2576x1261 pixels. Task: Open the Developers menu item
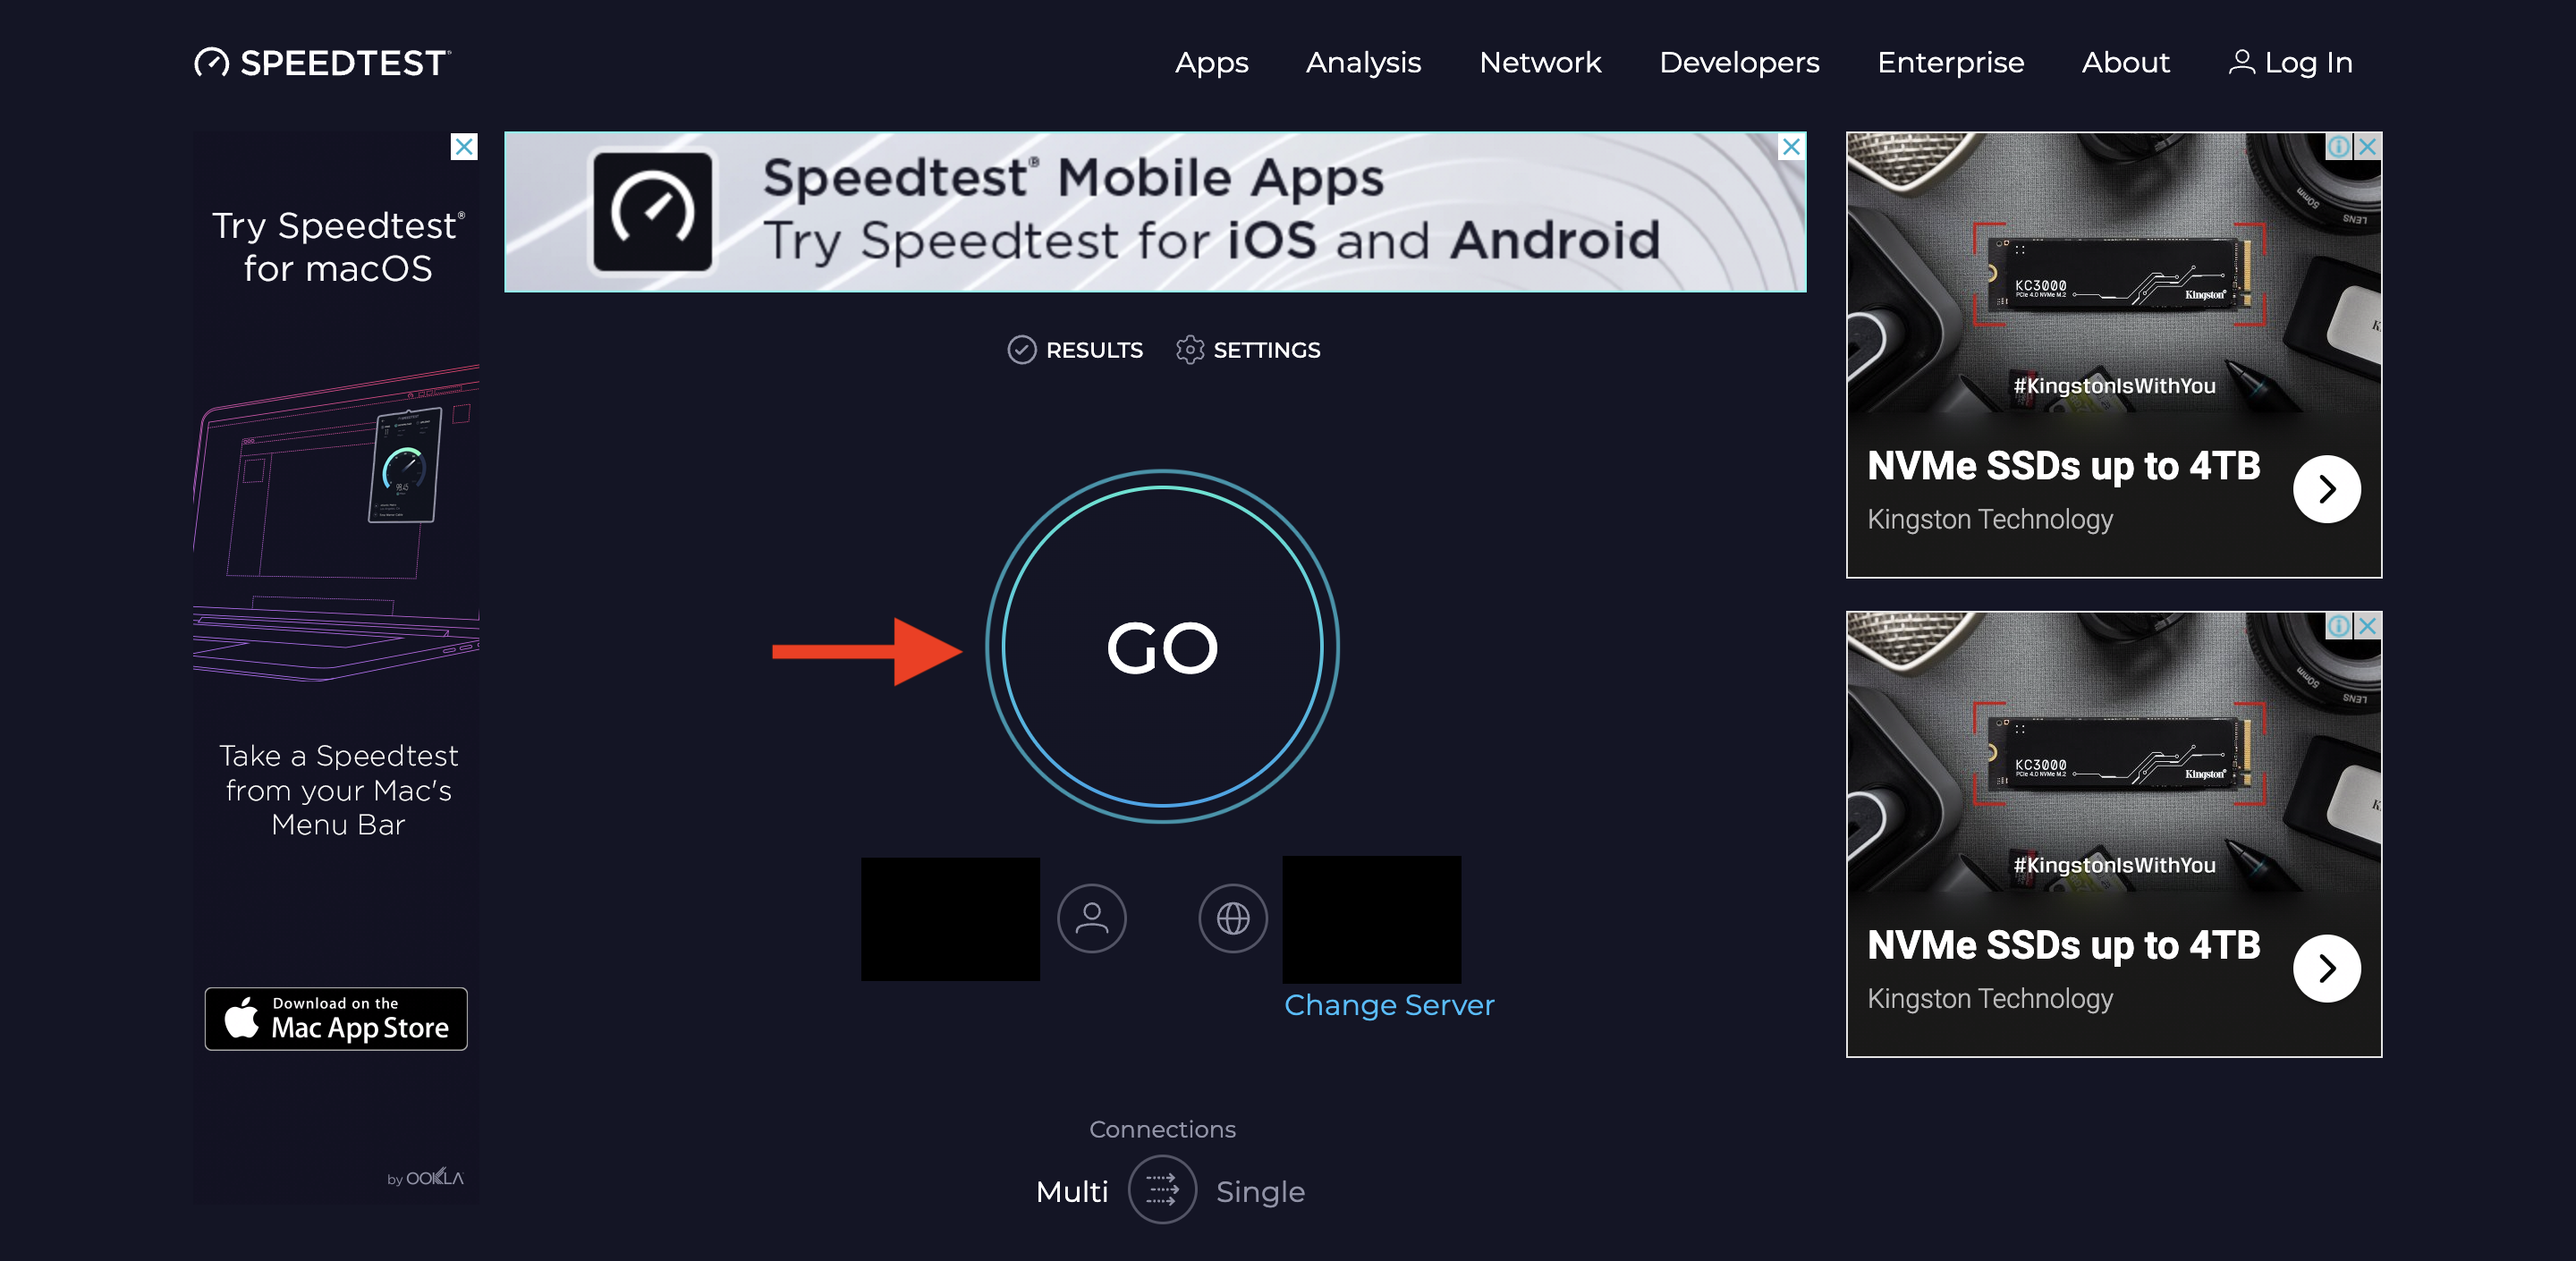1739,62
